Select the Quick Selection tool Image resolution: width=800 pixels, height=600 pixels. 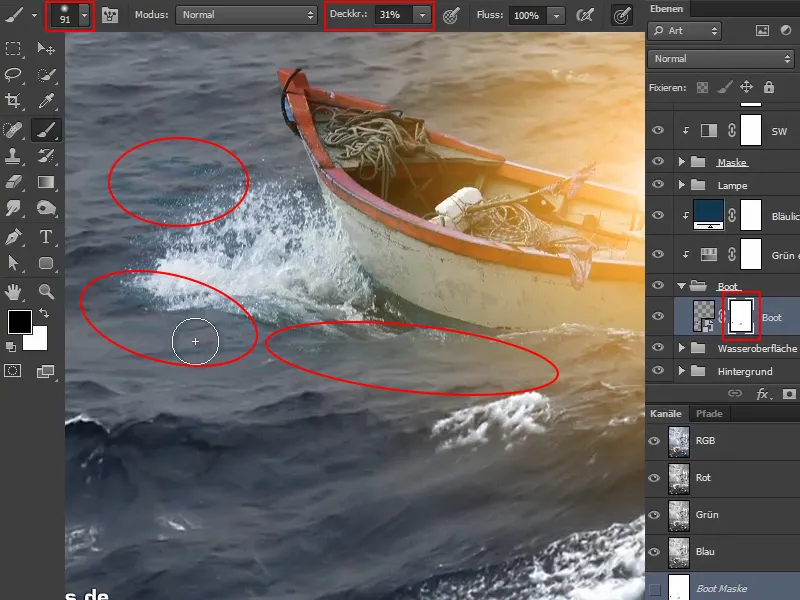tap(46, 75)
